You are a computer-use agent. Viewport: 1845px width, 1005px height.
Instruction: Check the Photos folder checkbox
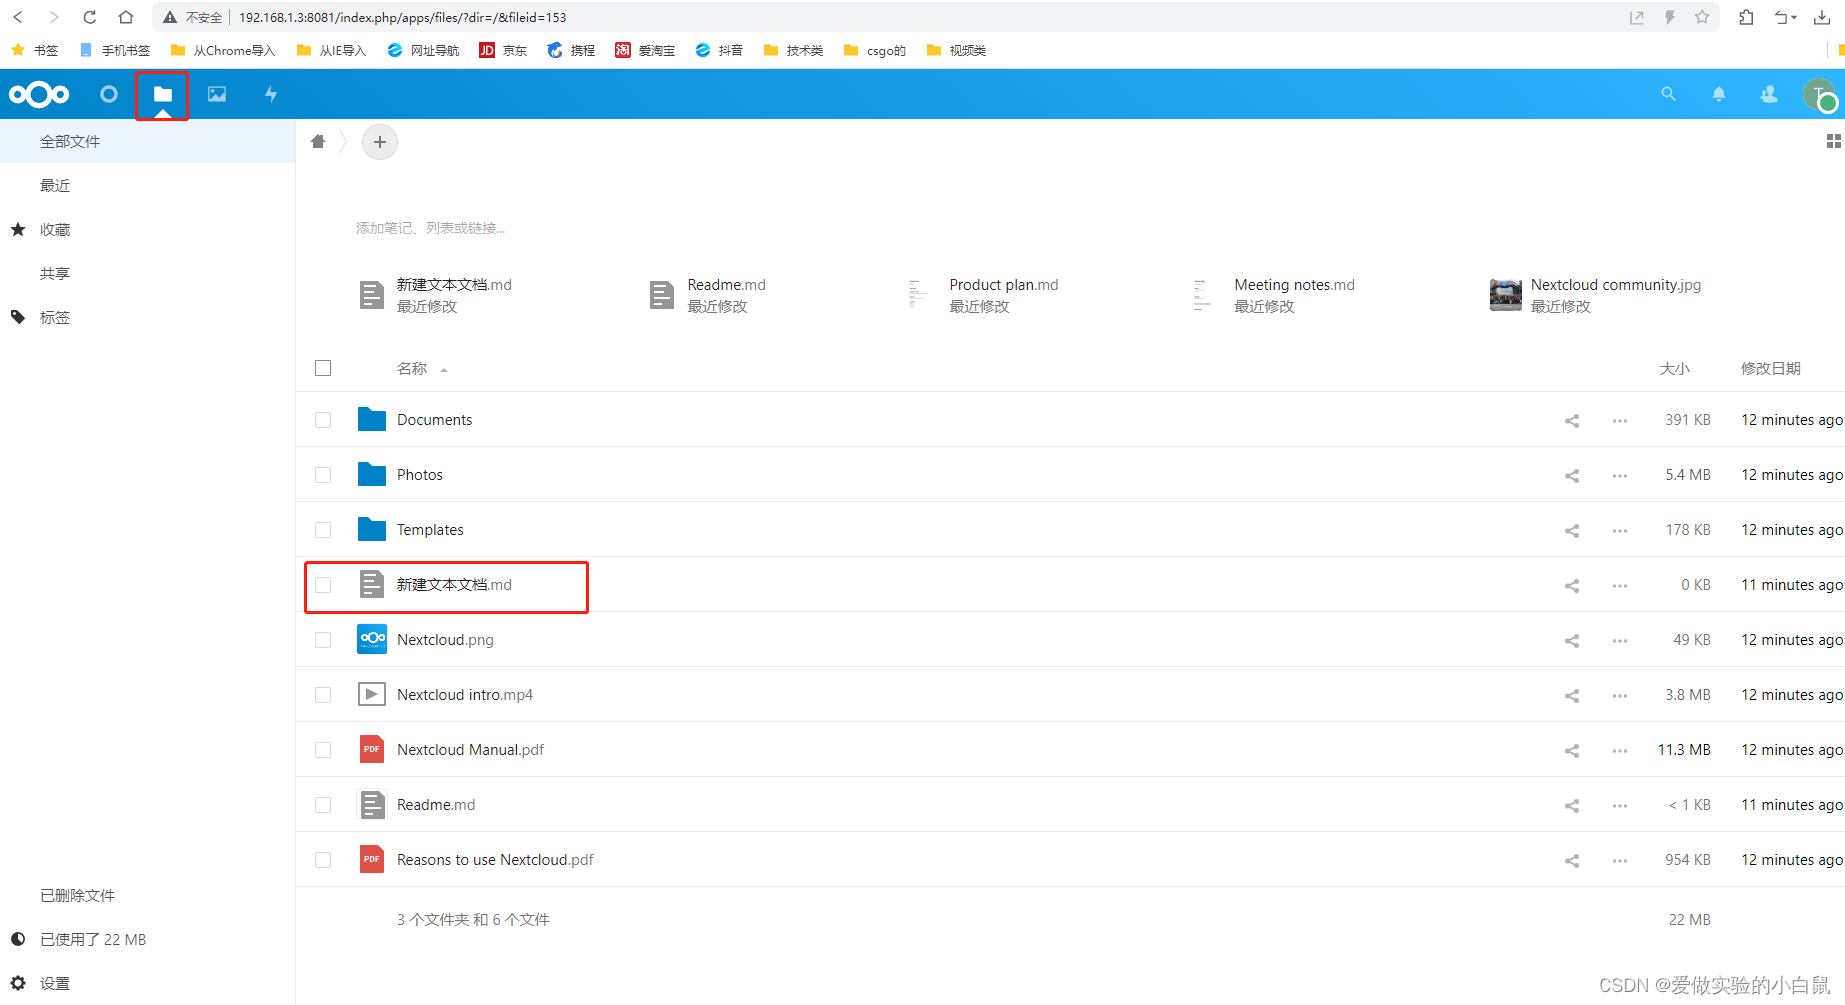pyautogui.click(x=323, y=475)
